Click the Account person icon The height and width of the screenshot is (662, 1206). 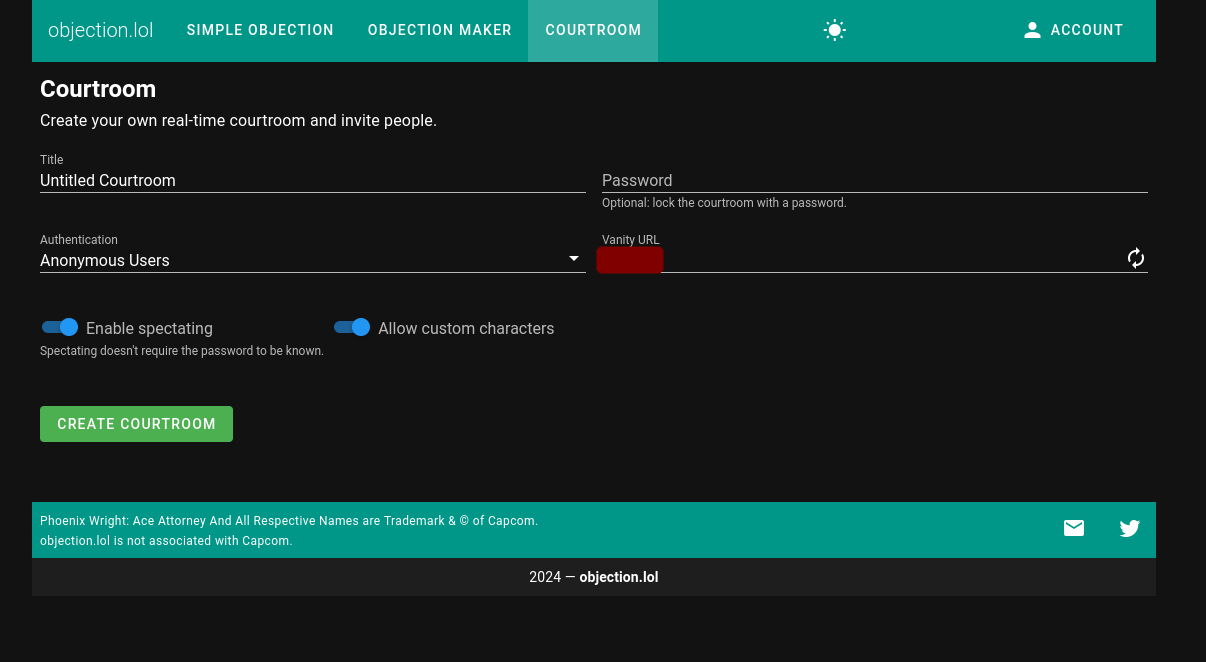[x=1032, y=30]
